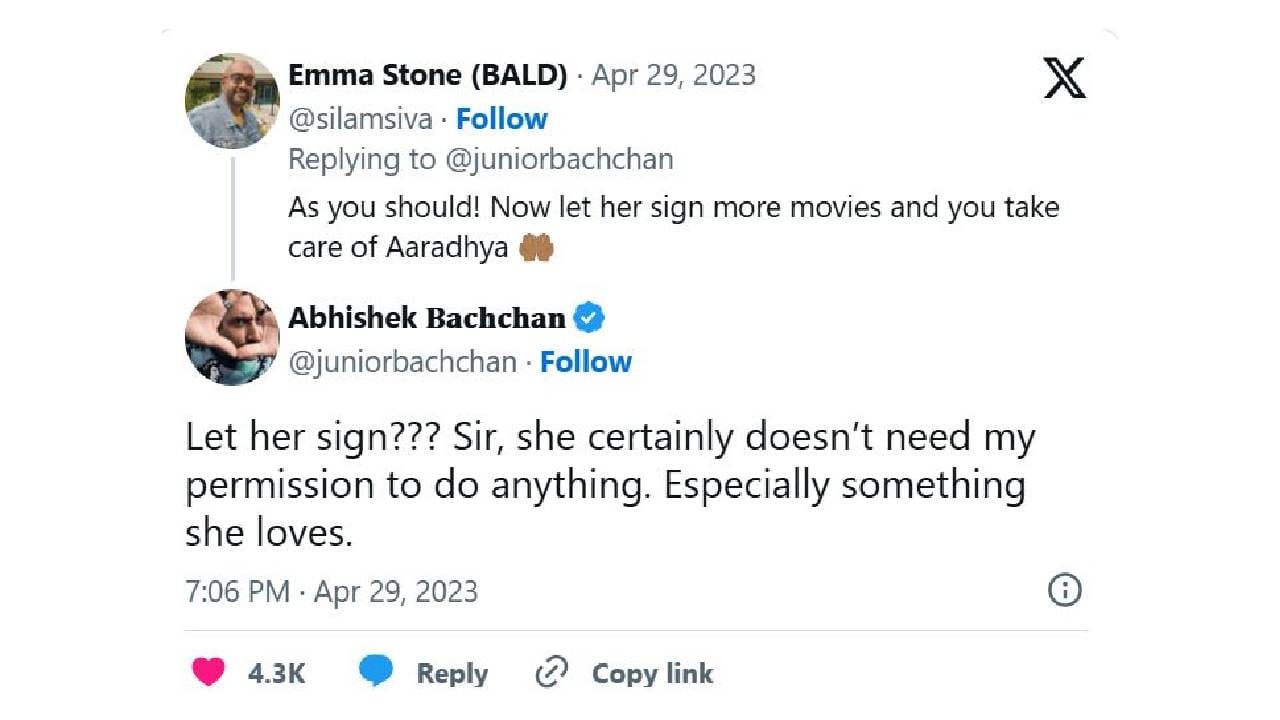This screenshot has height=720, width=1280.
Task: Click the Reply button text
Action: (452, 674)
